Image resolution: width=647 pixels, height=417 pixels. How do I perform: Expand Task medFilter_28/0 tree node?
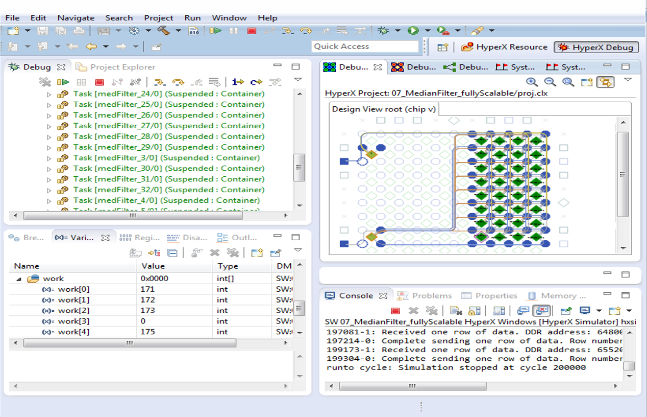coord(49,137)
